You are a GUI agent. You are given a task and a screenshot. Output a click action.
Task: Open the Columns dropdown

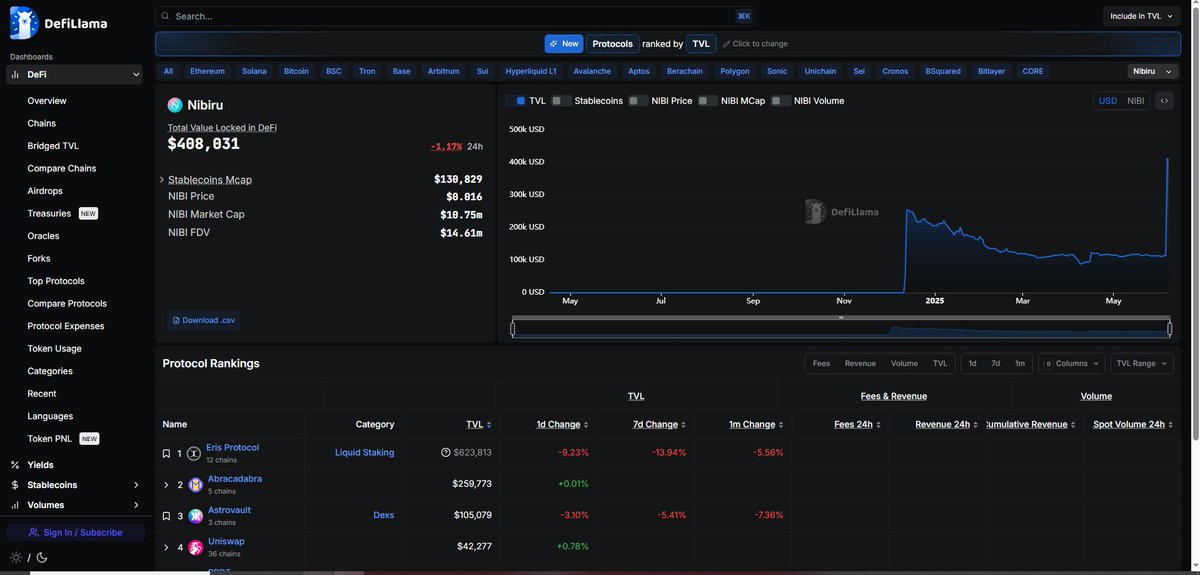click(x=1073, y=364)
